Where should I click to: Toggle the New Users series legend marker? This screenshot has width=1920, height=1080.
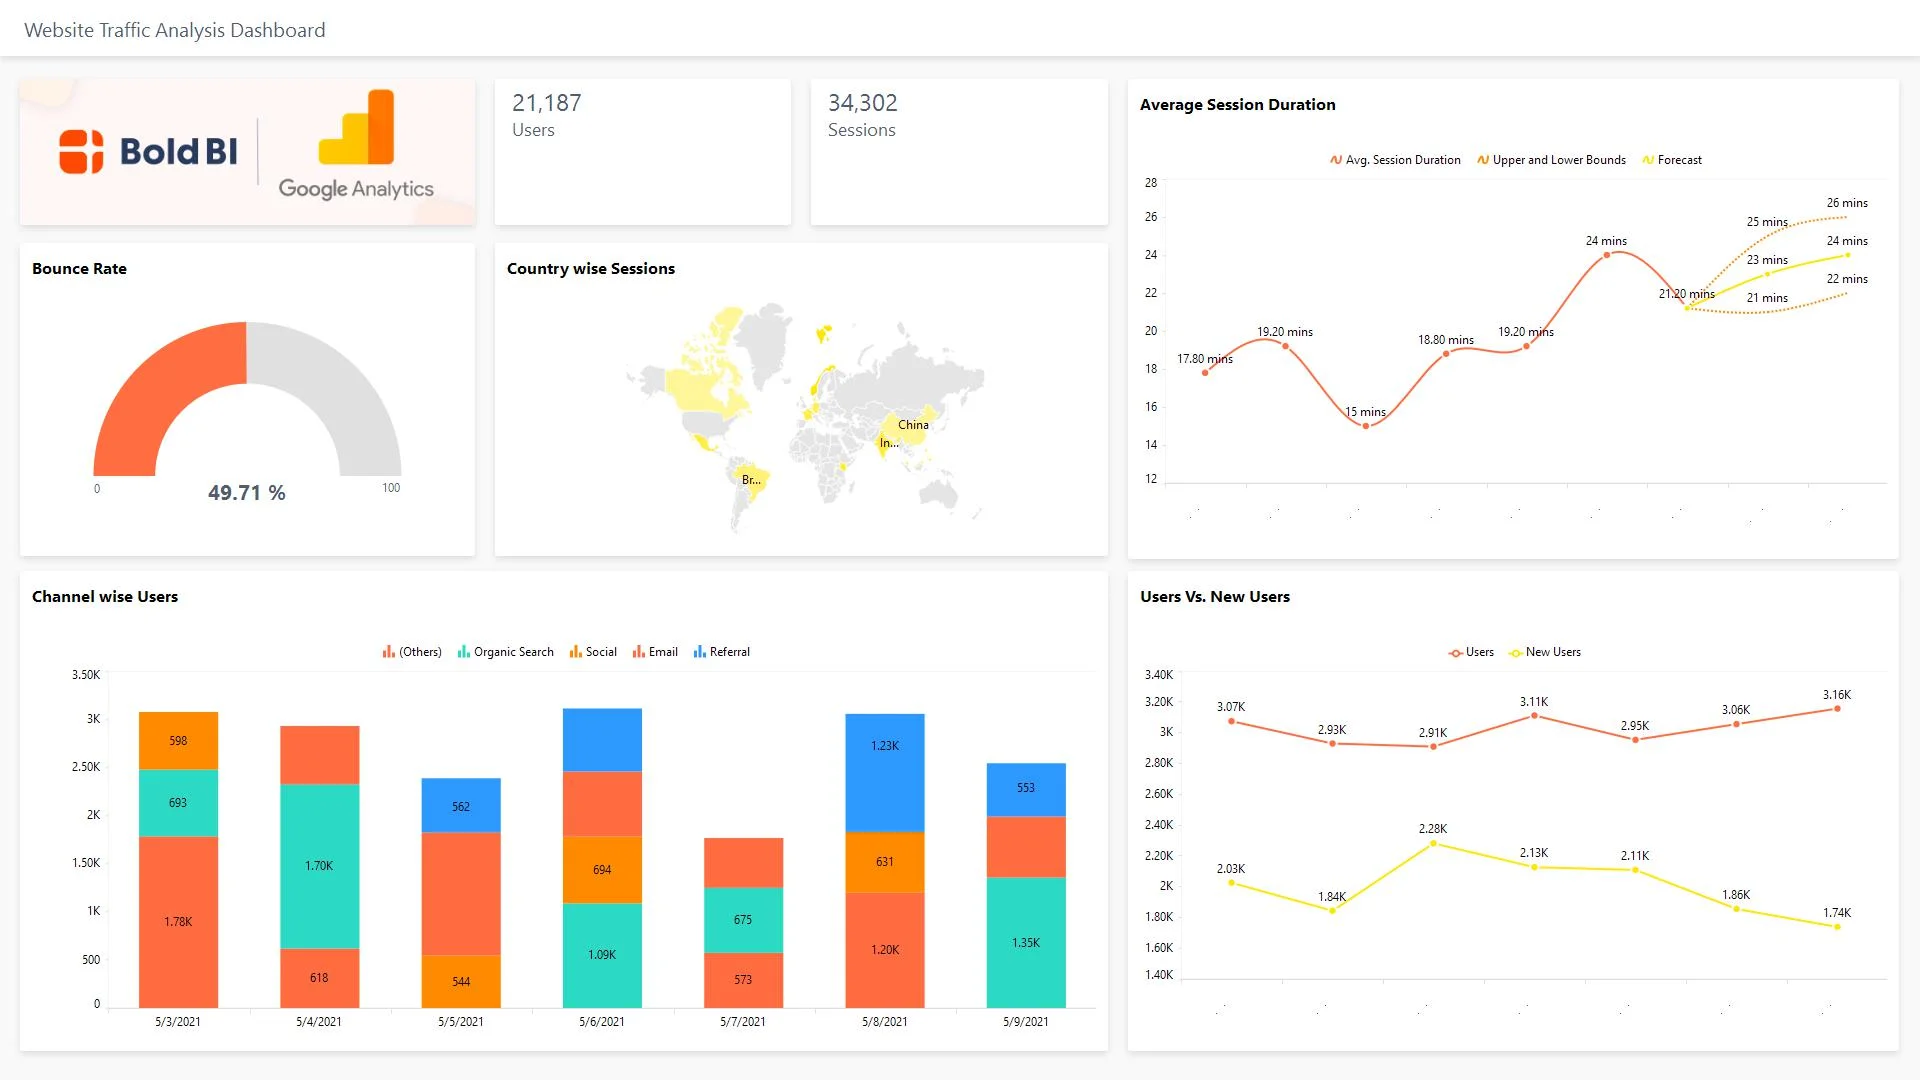point(1515,653)
